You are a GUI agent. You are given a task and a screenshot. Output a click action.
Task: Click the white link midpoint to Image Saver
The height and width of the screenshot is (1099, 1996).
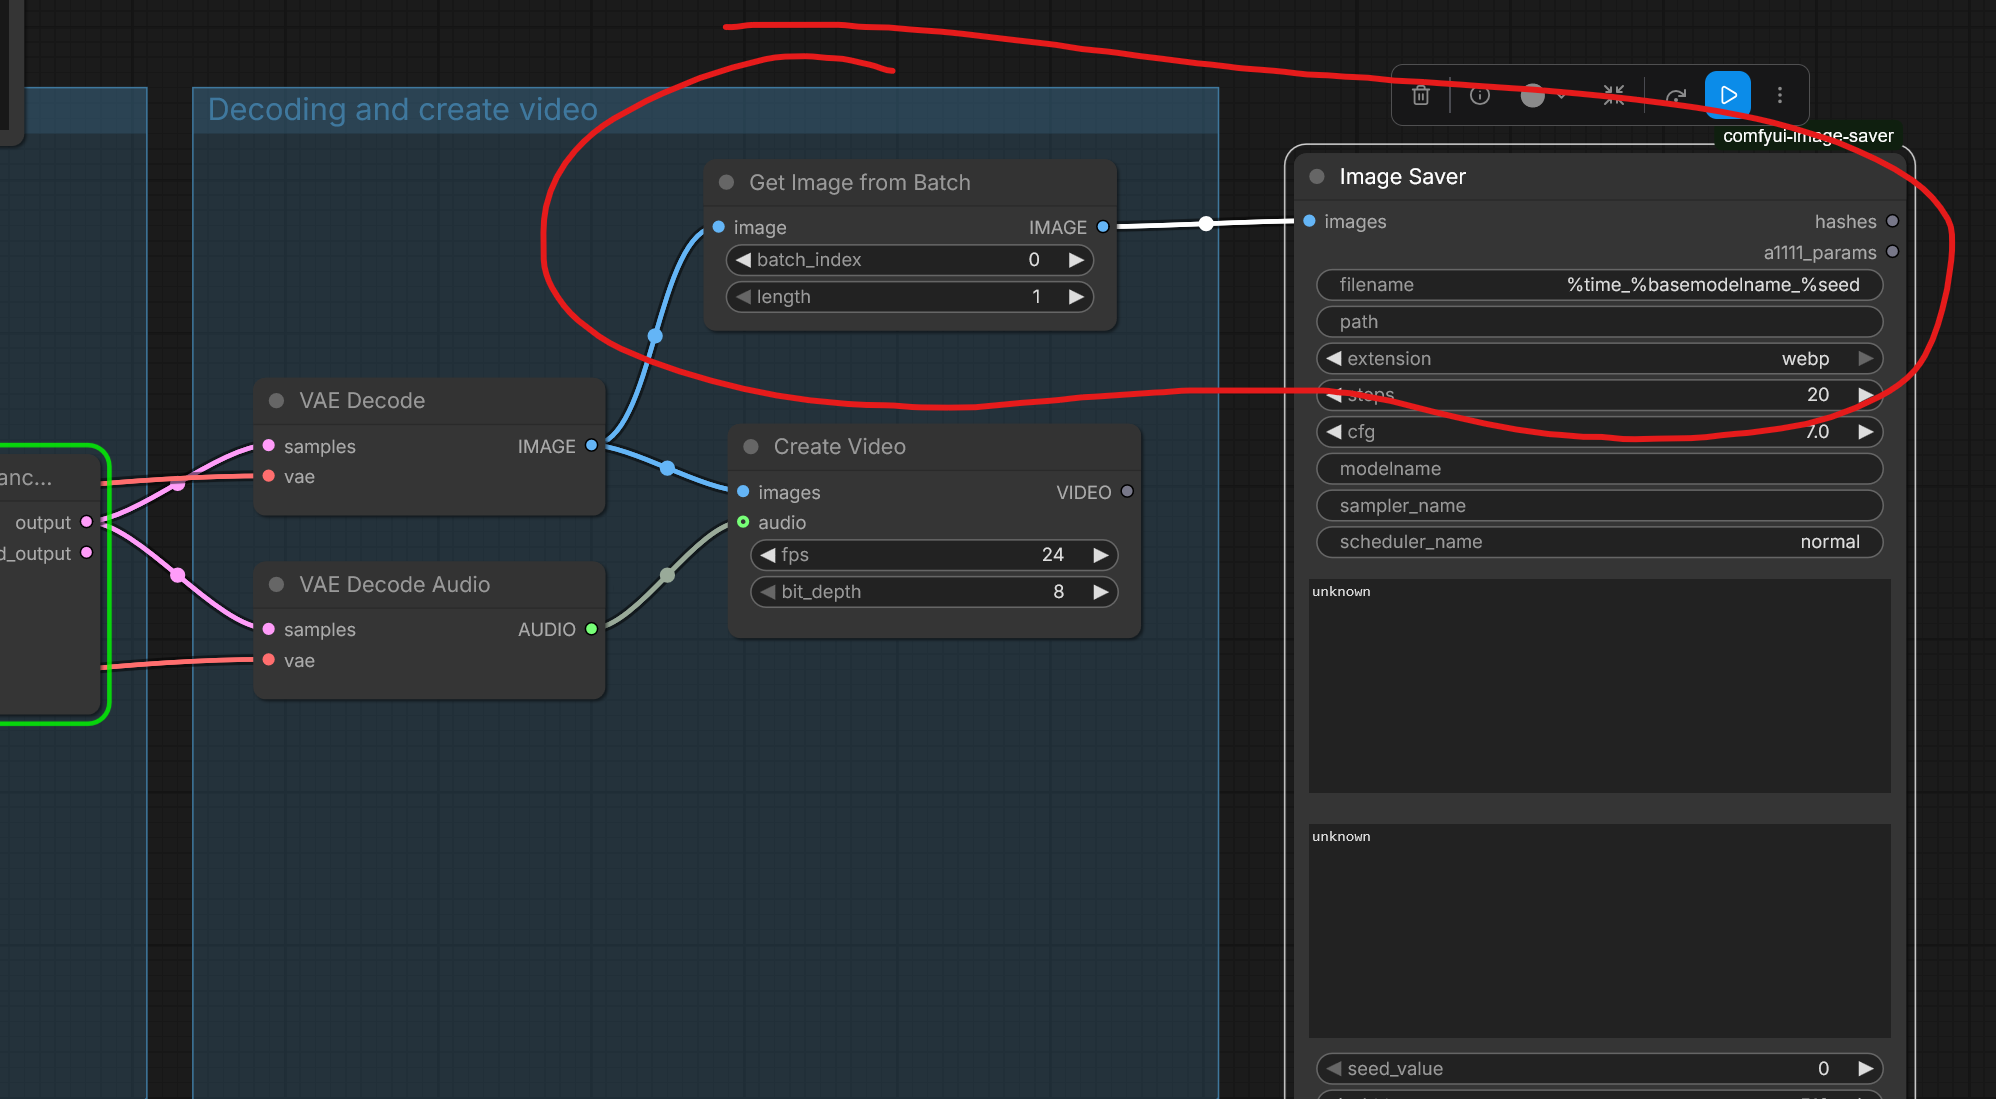tap(1206, 223)
